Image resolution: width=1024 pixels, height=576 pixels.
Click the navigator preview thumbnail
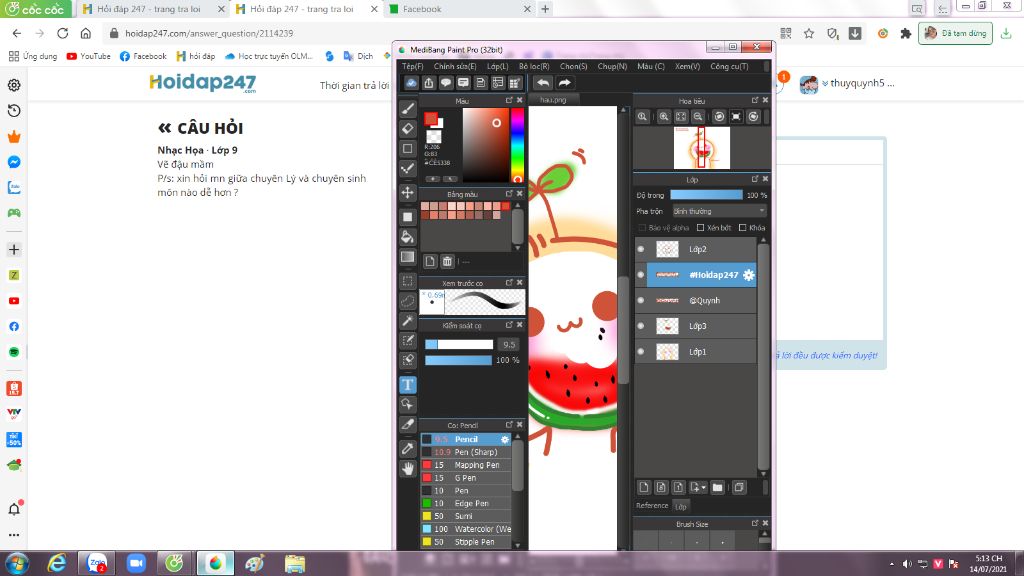701,148
